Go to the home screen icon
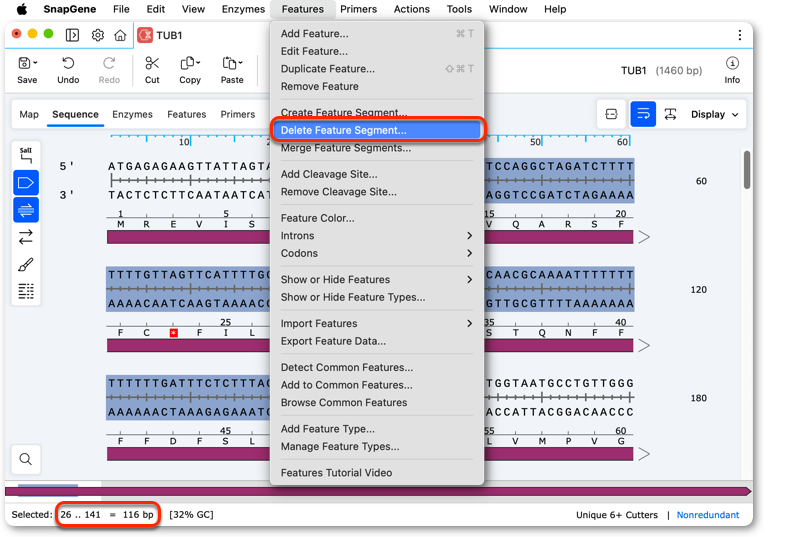Screen dimensions: 792x537 click(x=120, y=35)
